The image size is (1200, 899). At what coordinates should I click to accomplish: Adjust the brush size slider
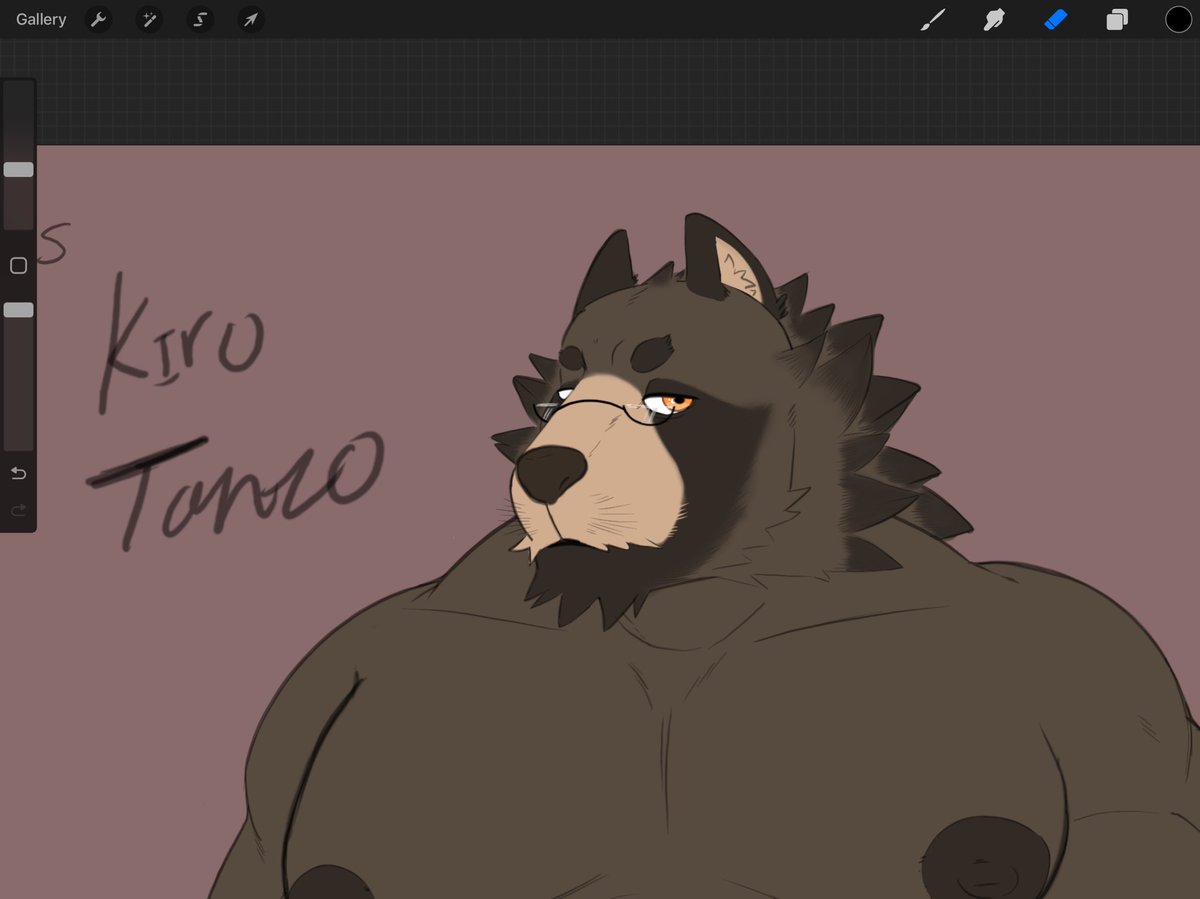pos(18,169)
